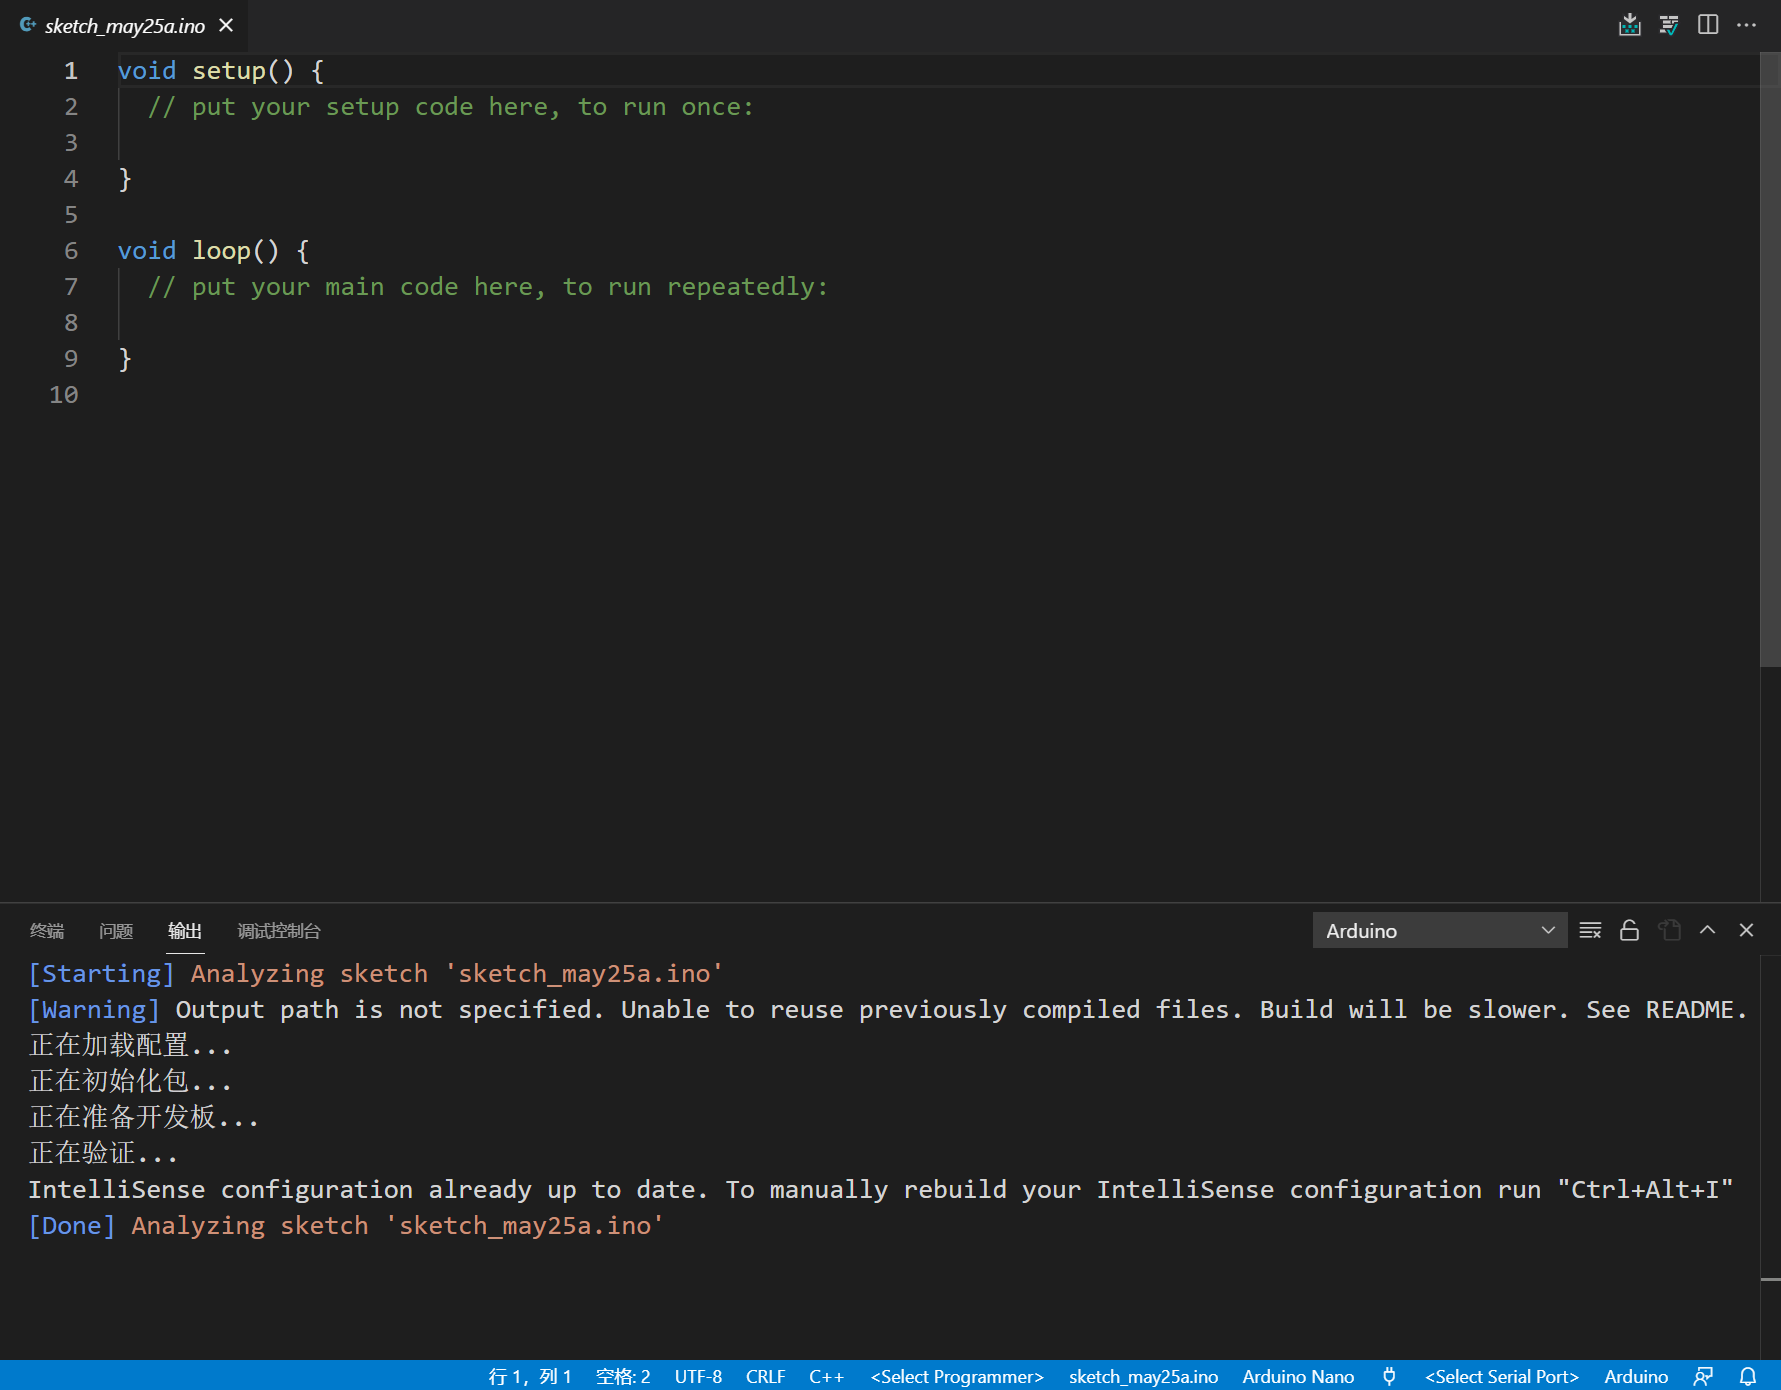The width and height of the screenshot is (1781, 1390).
Task: Open the editor More Actions menu
Action: 1746,25
